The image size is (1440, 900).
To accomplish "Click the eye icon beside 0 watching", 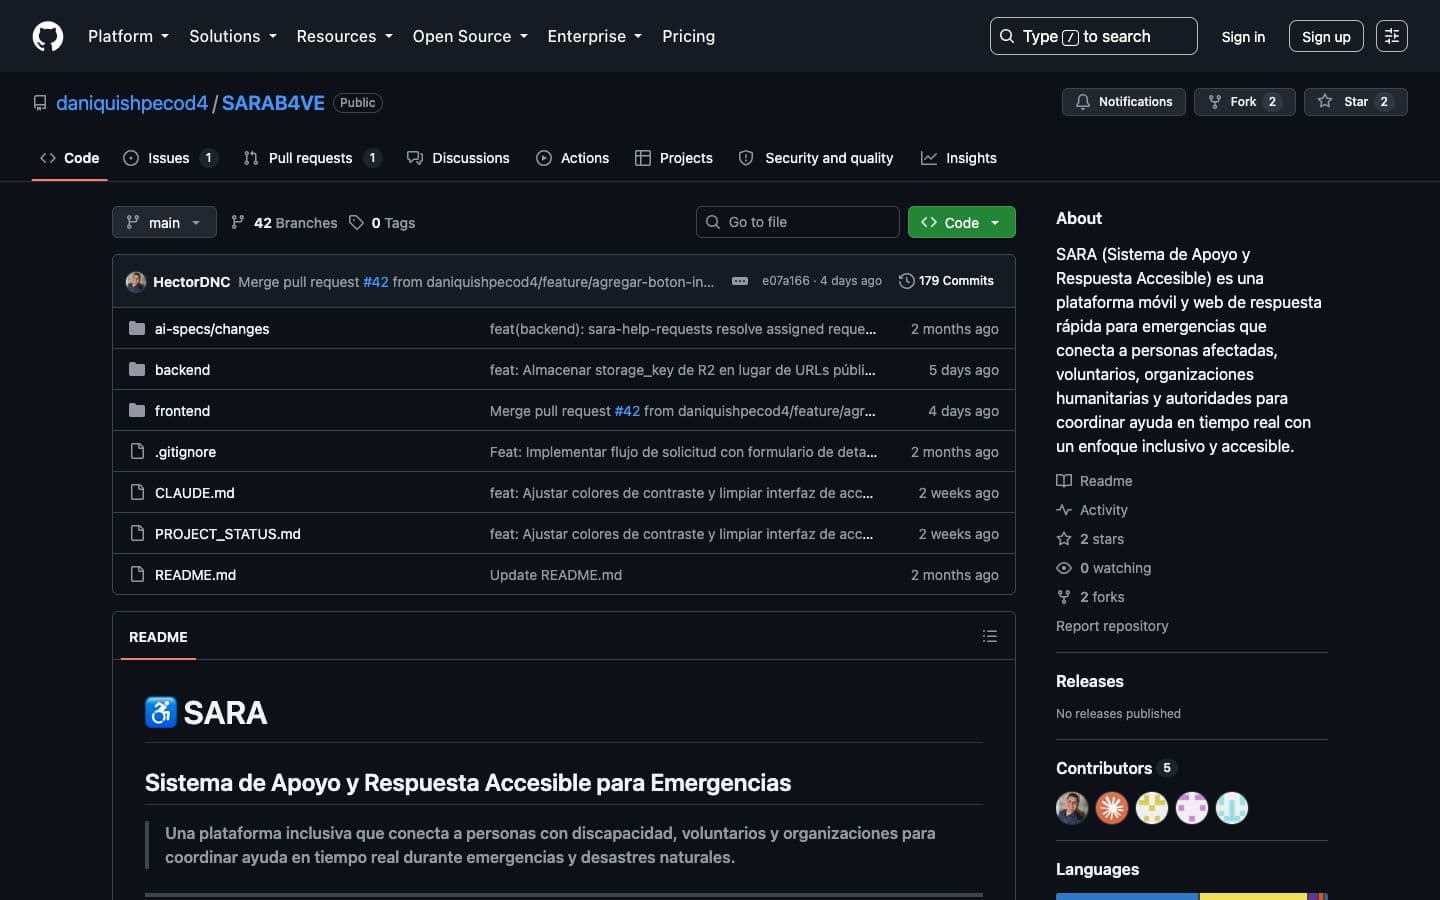I will point(1064,568).
